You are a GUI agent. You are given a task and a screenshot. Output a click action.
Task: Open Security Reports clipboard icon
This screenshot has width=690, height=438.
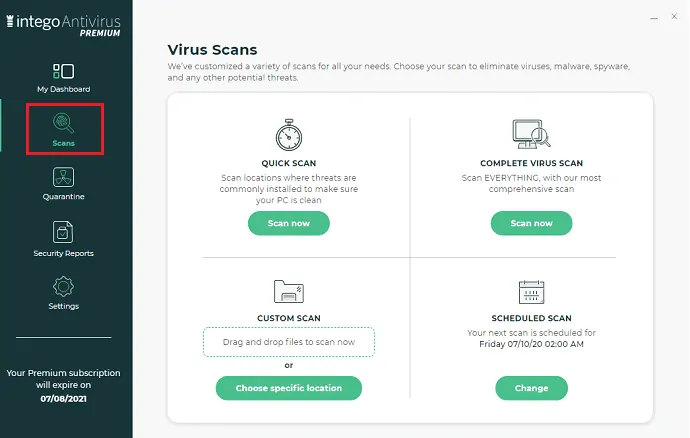click(63, 232)
